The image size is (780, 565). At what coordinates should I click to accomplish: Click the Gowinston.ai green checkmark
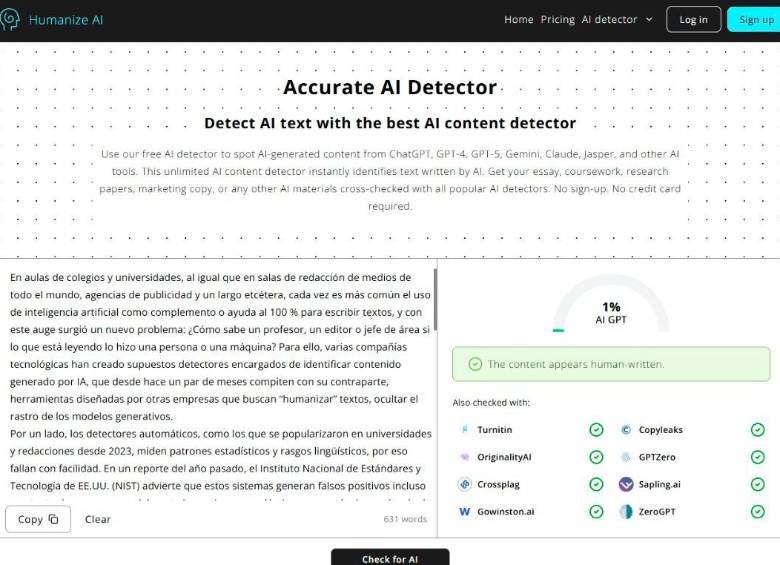click(x=596, y=511)
